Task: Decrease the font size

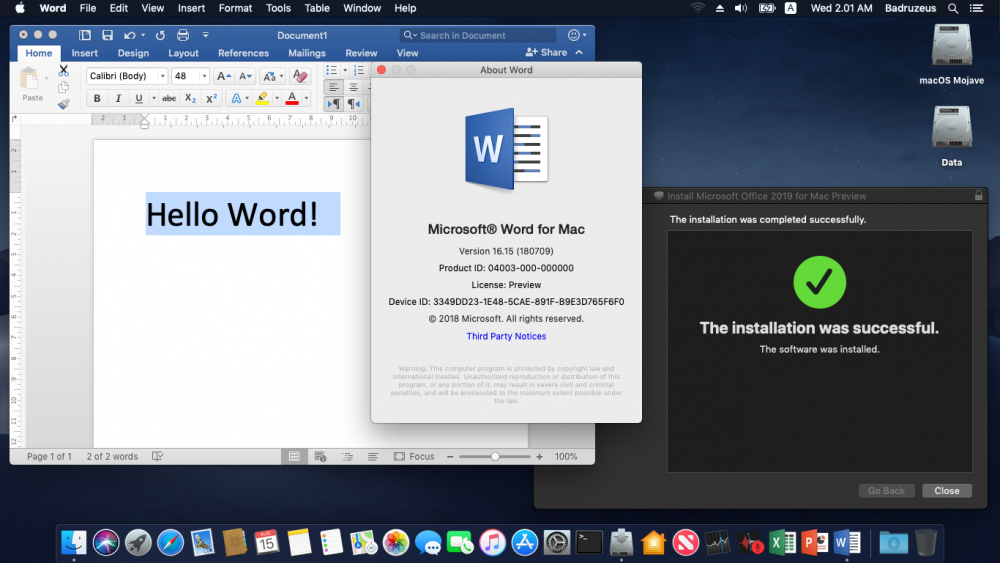Action: [x=245, y=76]
